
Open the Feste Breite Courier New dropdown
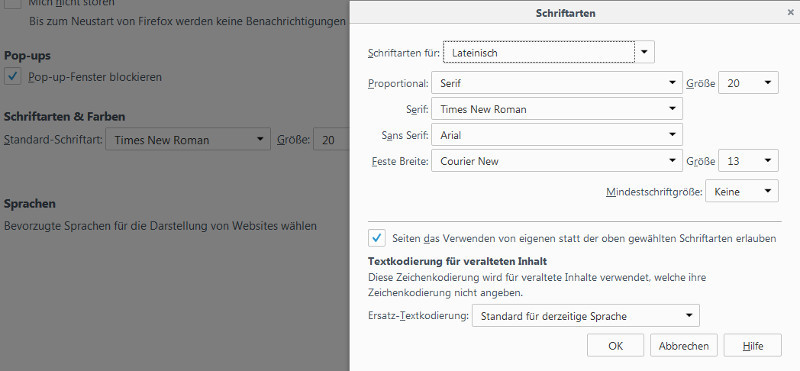[557, 161]
